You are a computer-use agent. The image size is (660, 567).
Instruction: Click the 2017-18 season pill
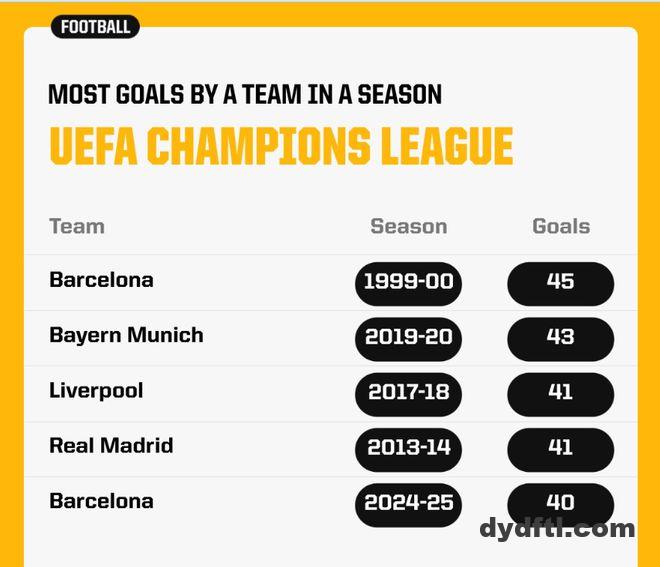click(408, 392)
